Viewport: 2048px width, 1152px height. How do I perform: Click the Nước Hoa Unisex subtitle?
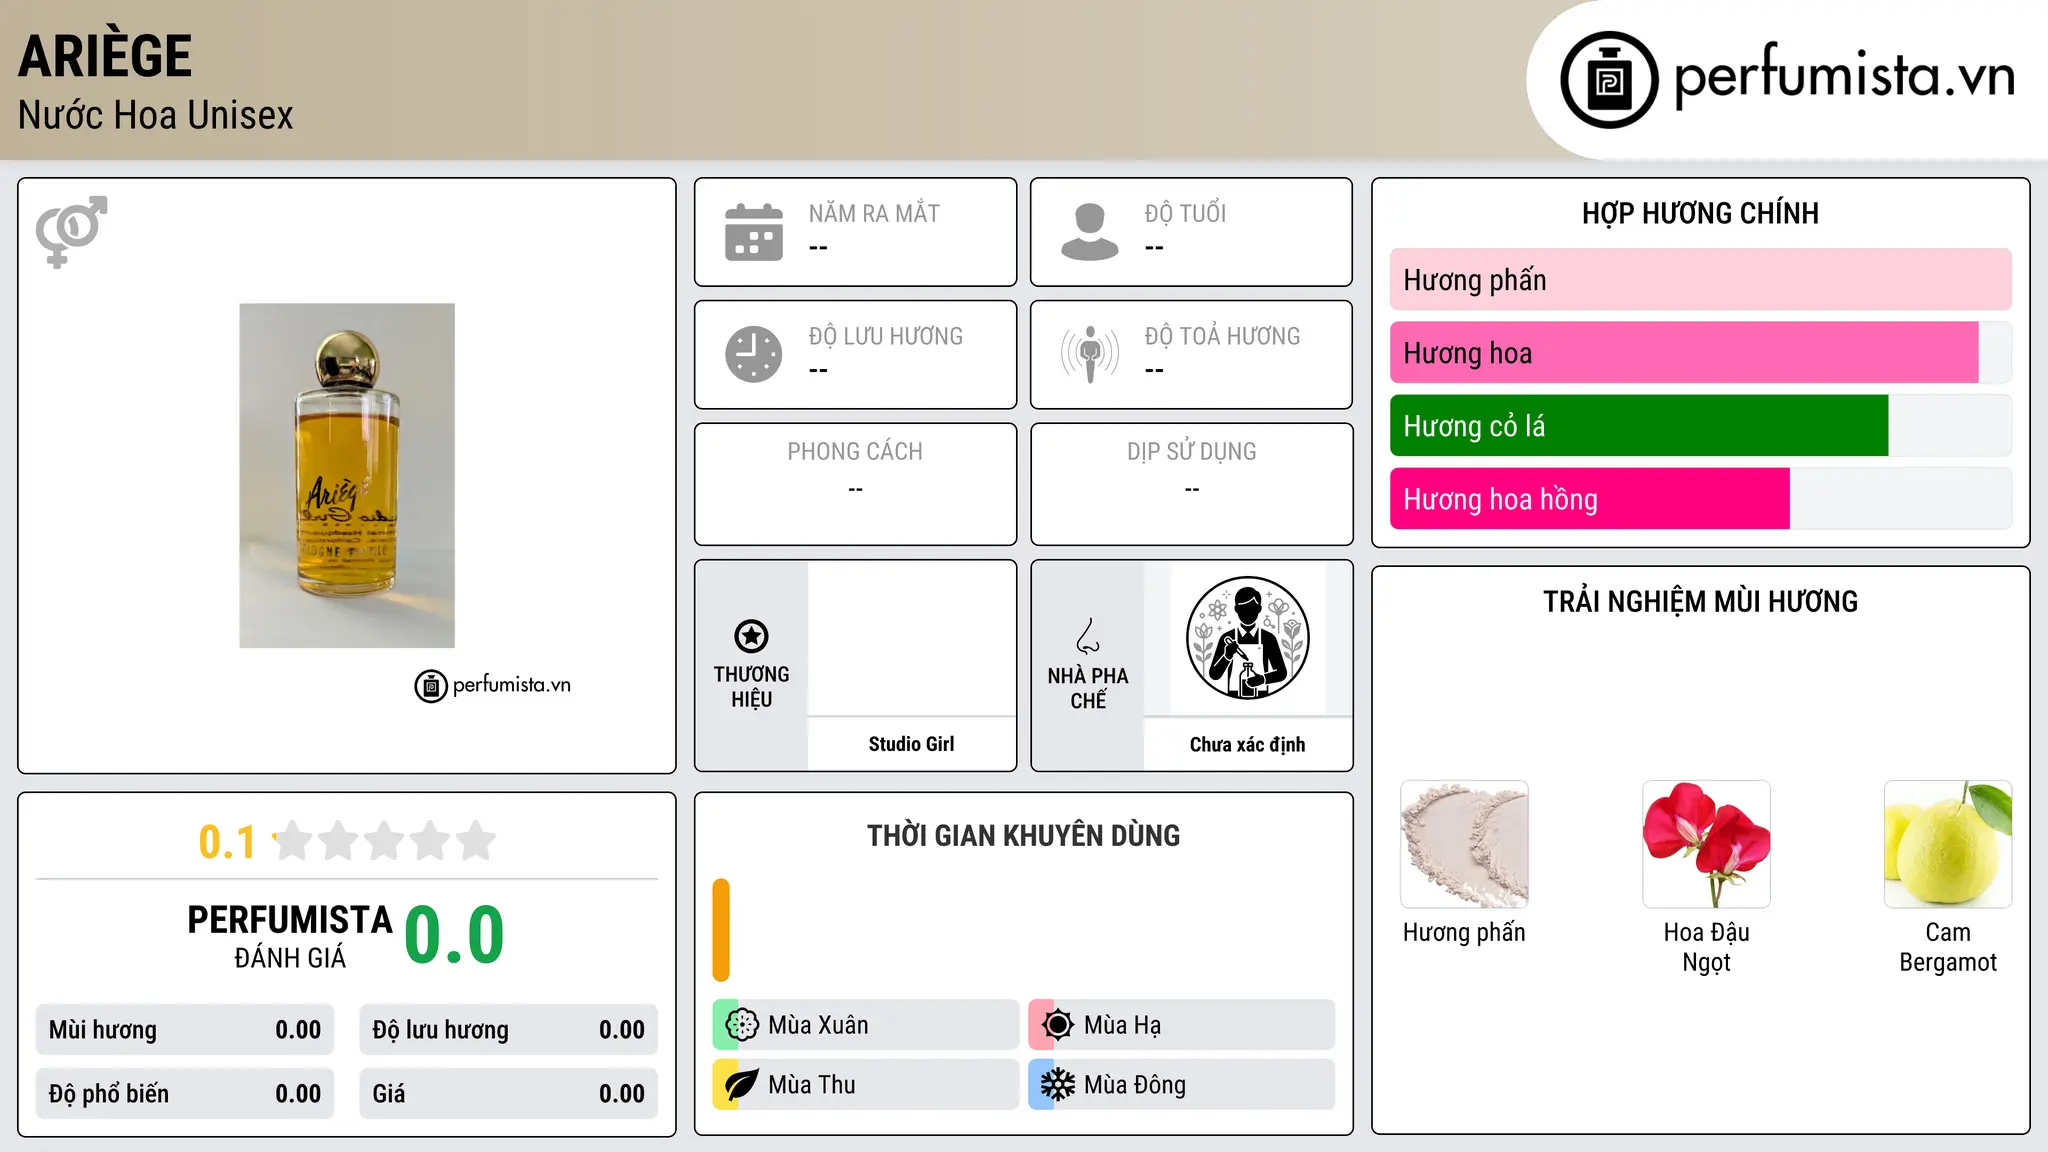pyautogui.click(x=156, y=115)
